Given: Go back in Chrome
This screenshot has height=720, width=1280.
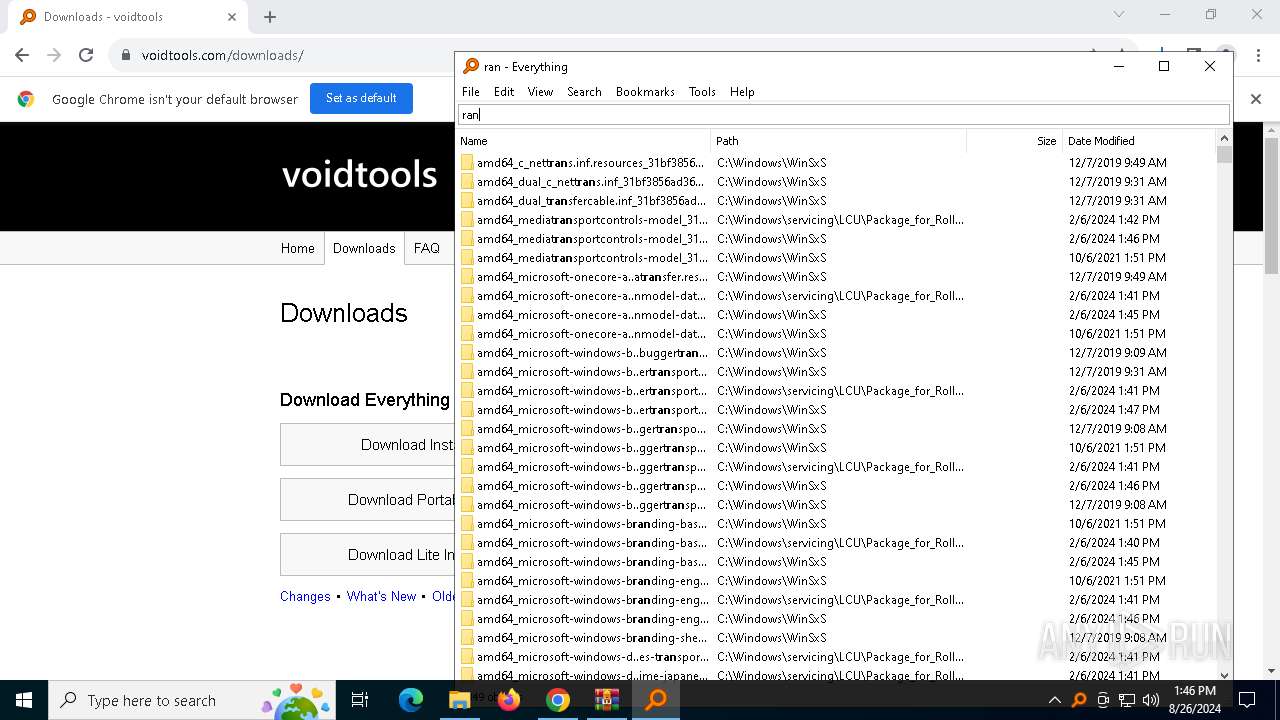Looking at the screenshot, I should 22,55.
